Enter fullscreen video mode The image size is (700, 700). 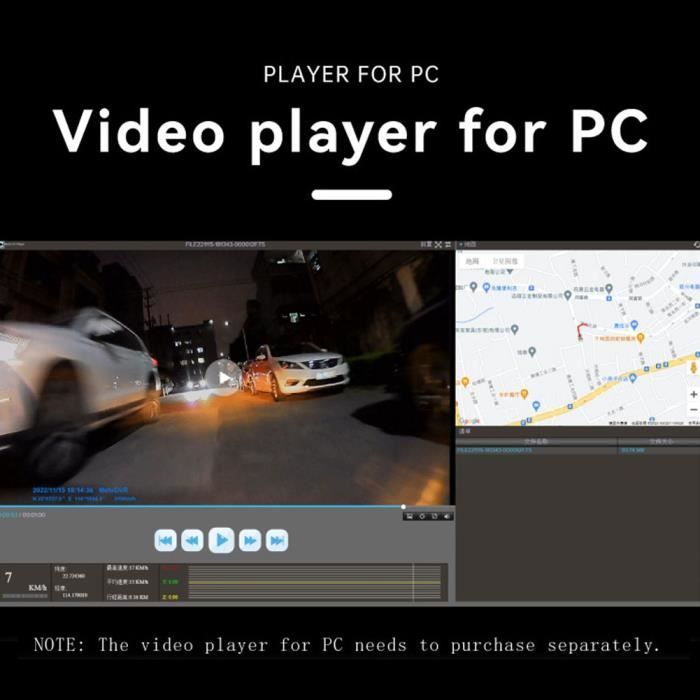[x=438, y=245]
